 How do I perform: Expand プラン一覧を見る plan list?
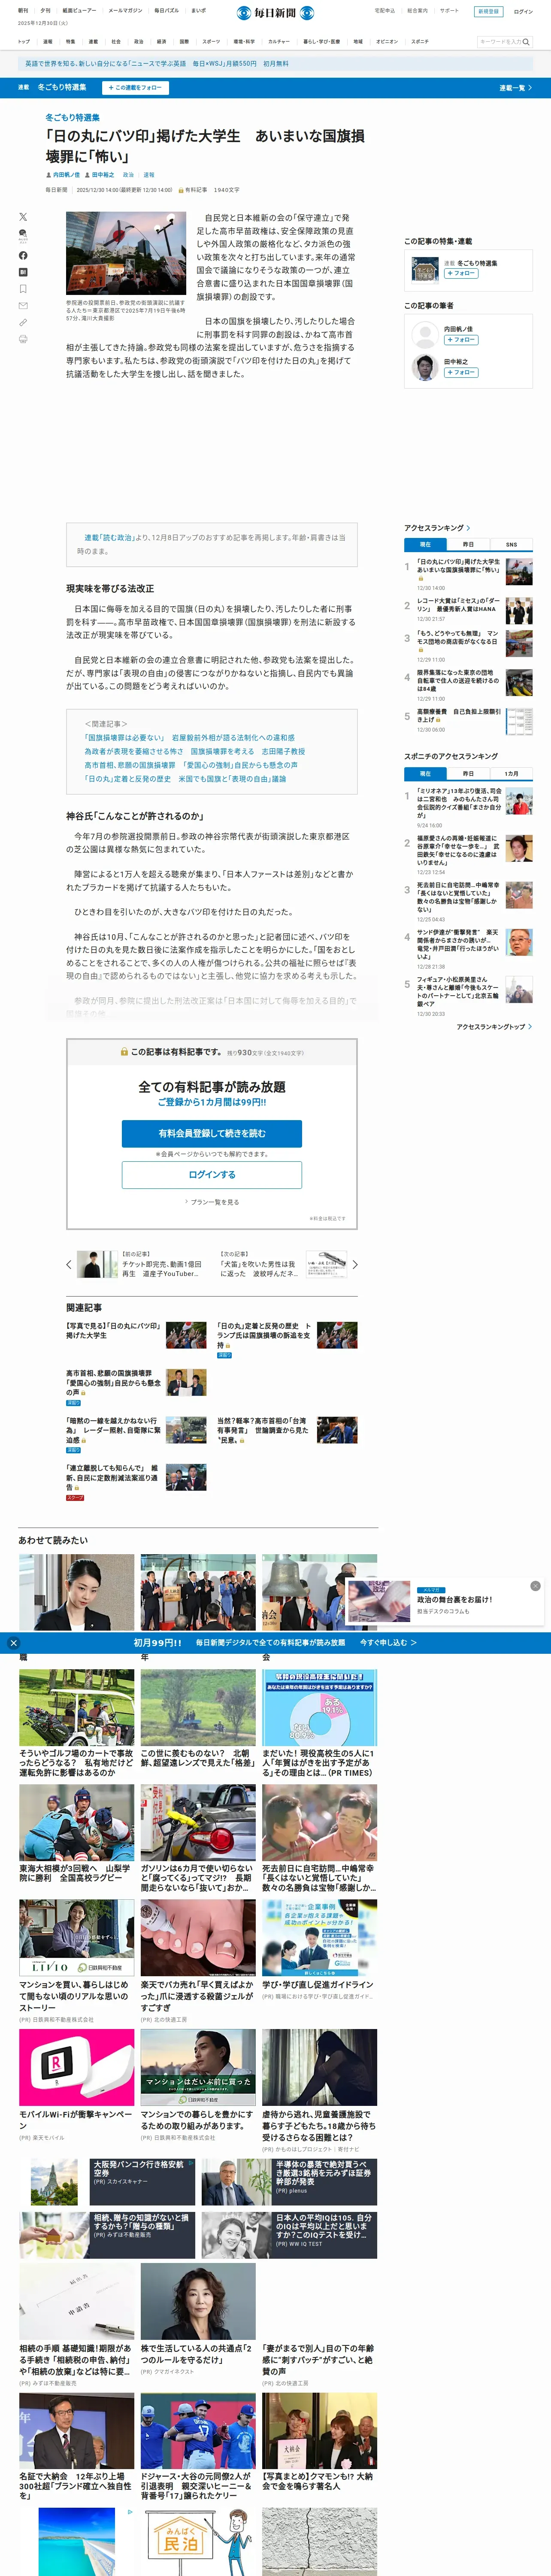coord(212,1202)
